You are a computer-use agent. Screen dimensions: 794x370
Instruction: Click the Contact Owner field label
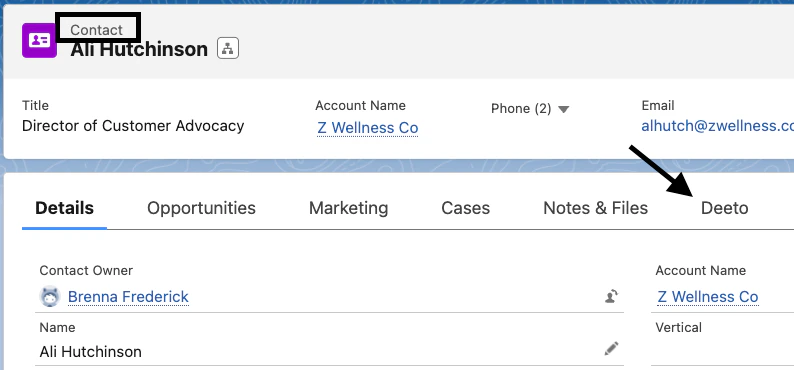[86, 270]
